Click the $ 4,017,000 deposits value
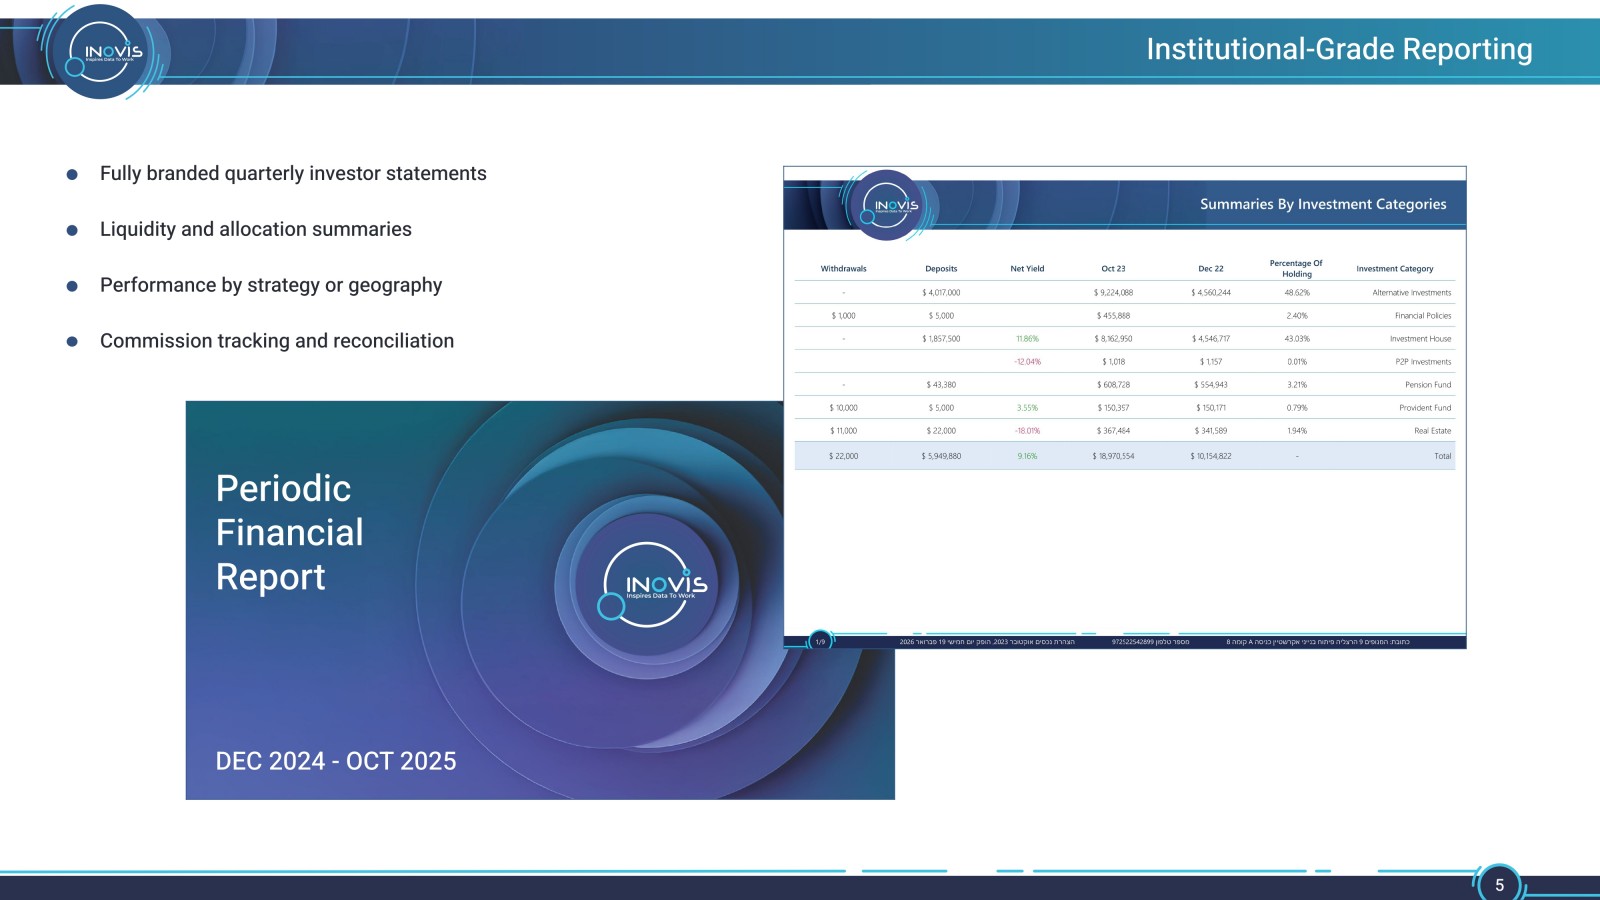1600x900 pixels. coord(941,293)
